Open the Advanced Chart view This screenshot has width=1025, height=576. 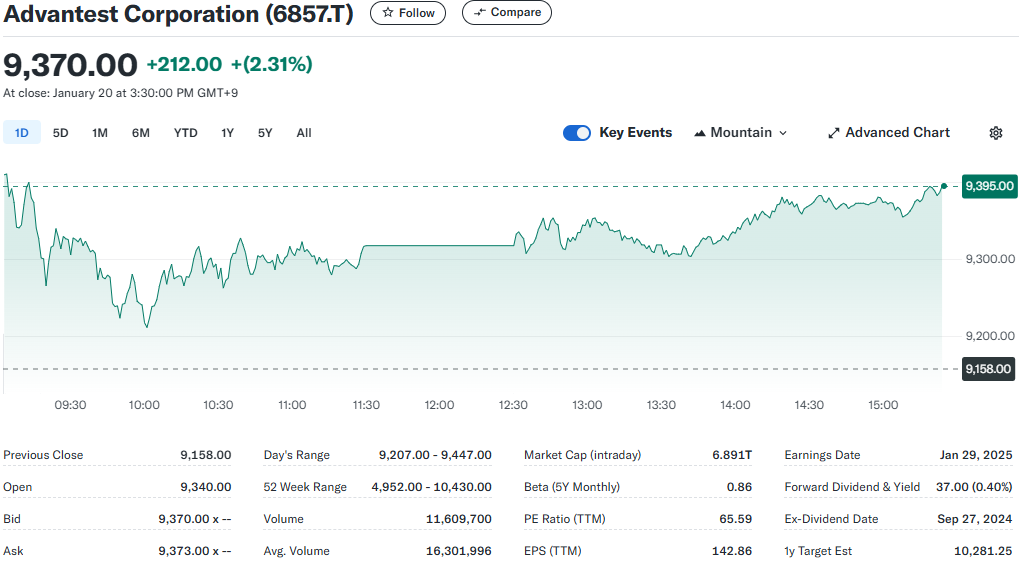tap(888, 133)
